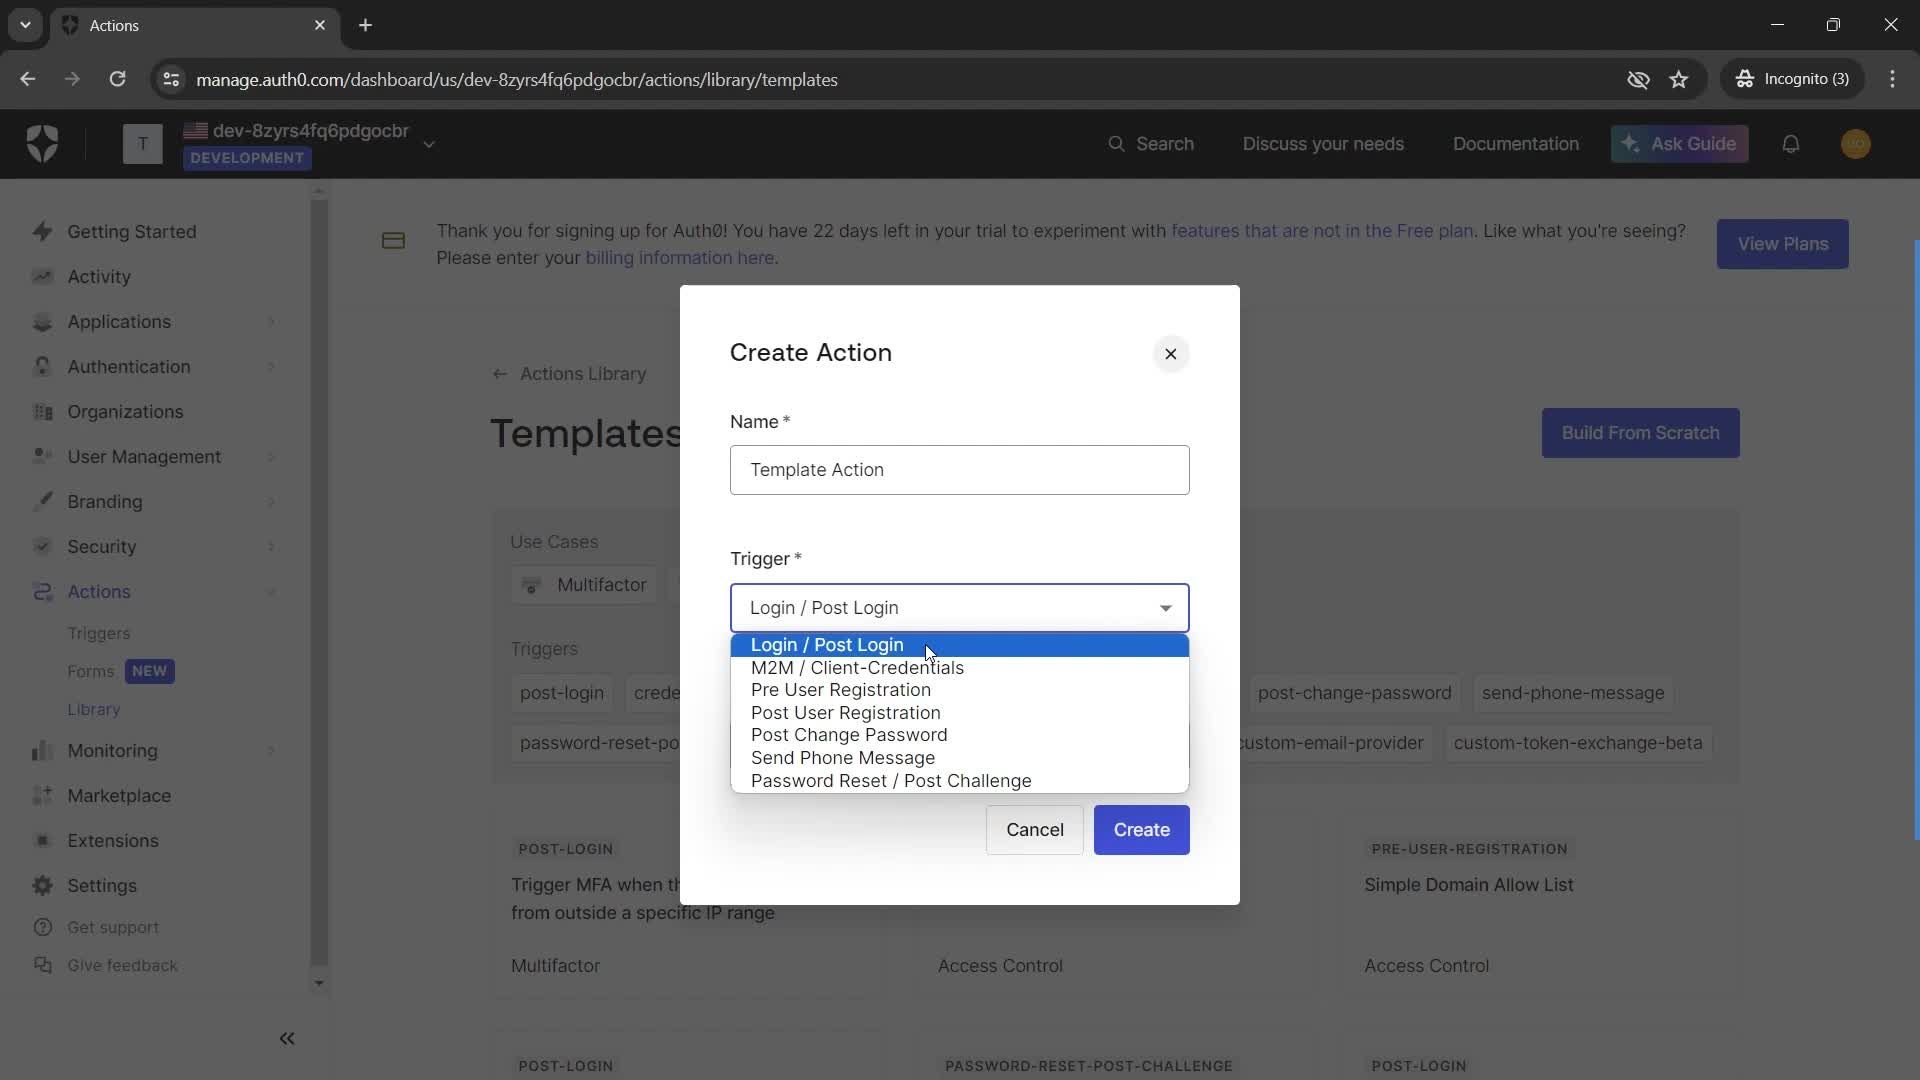Click the Branding pen icon

[42, 502]
